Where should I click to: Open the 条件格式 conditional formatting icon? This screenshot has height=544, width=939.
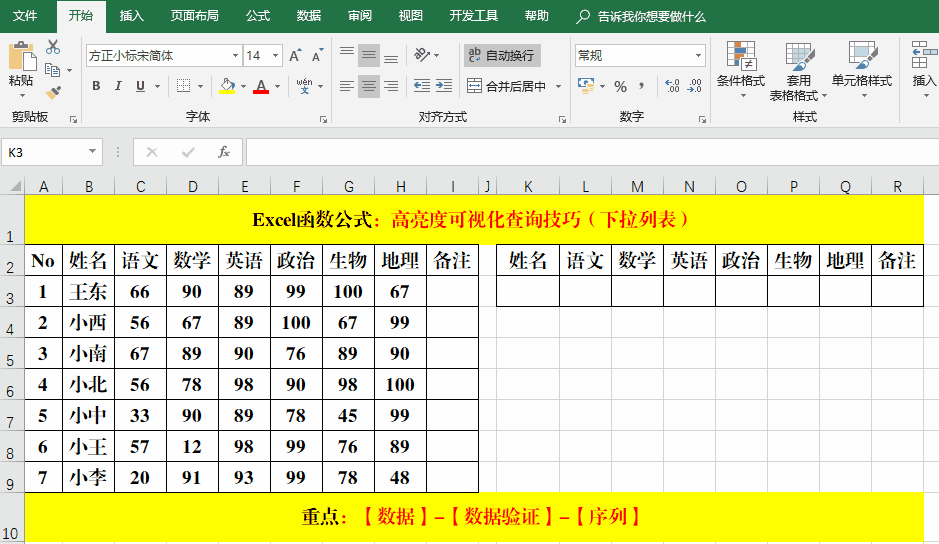[x=740, y=65]
